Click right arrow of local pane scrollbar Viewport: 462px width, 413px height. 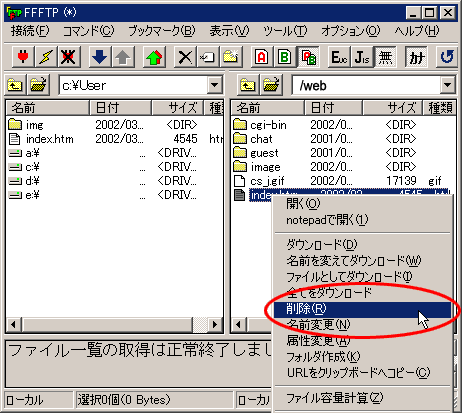coord(215,324)
